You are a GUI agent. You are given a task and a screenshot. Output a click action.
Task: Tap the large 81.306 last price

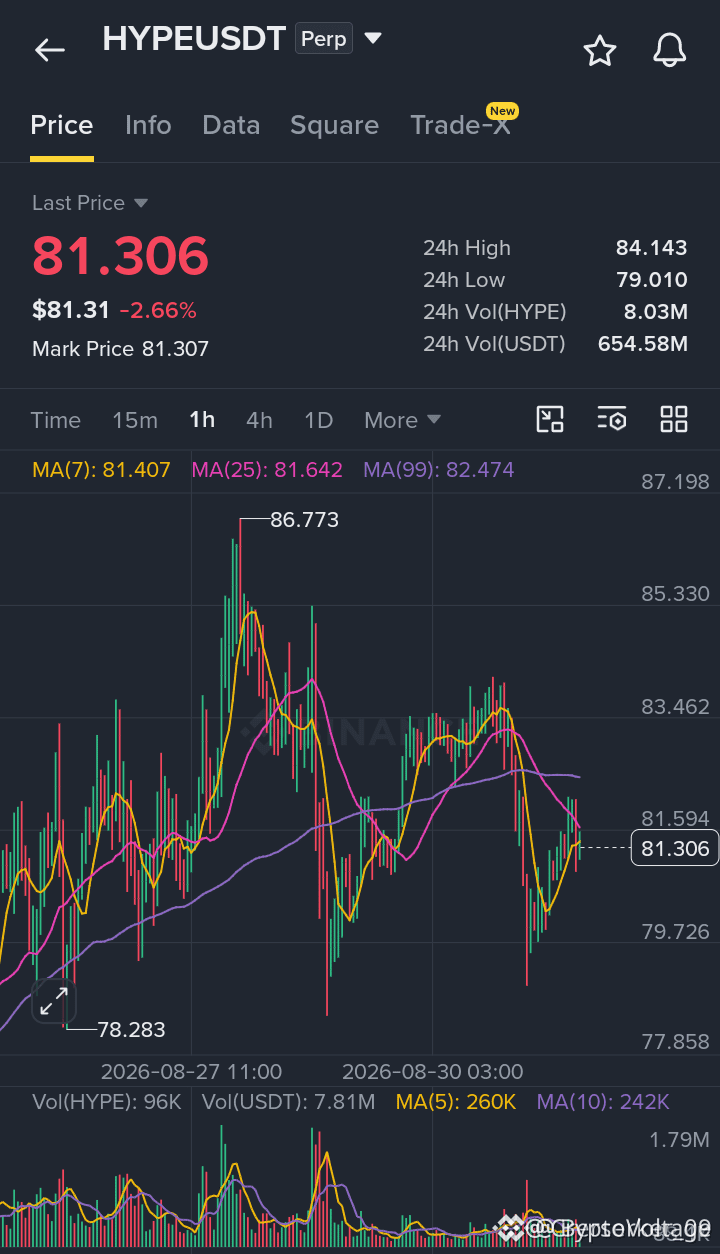point(120,256)
